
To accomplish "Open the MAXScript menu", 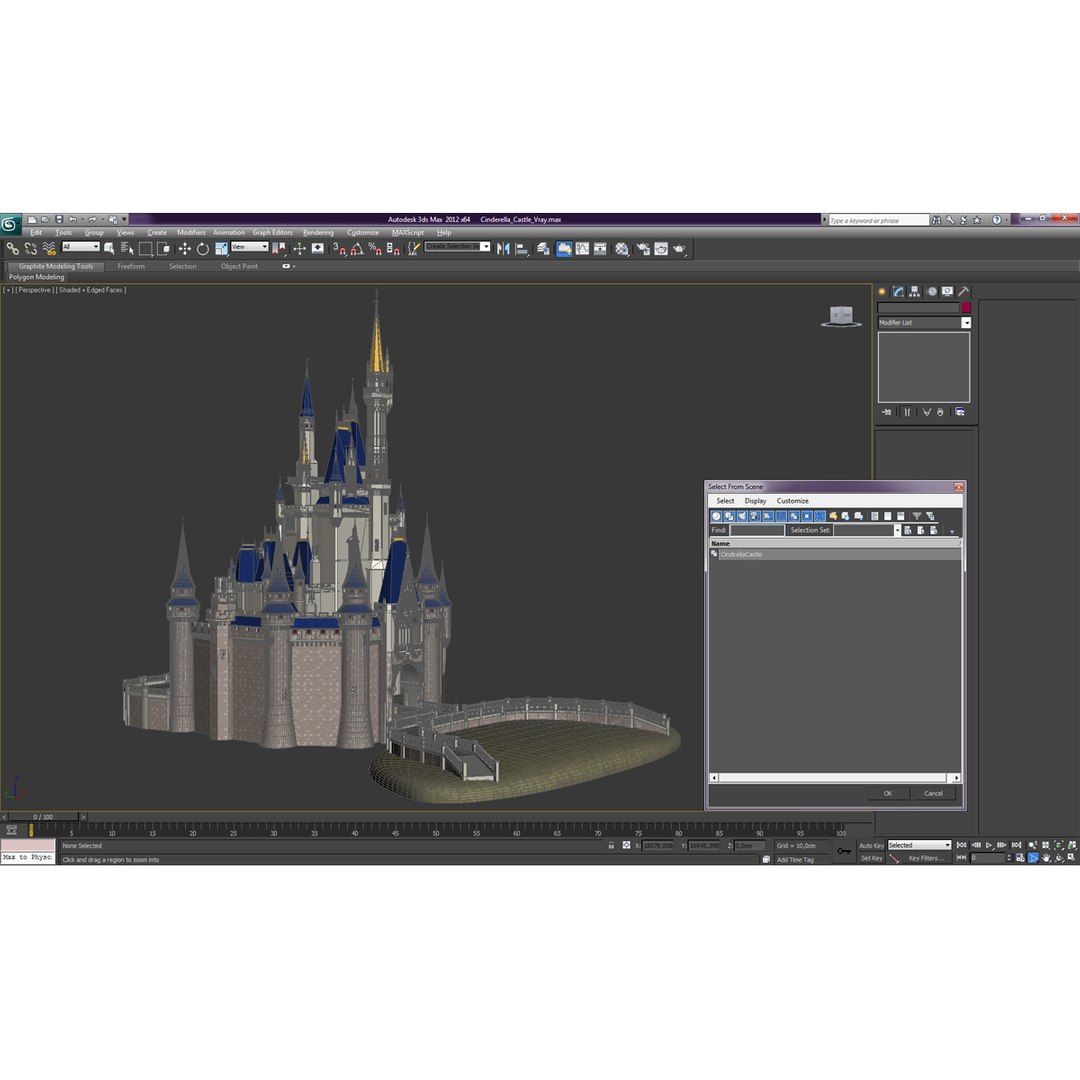I will point(408,233).
